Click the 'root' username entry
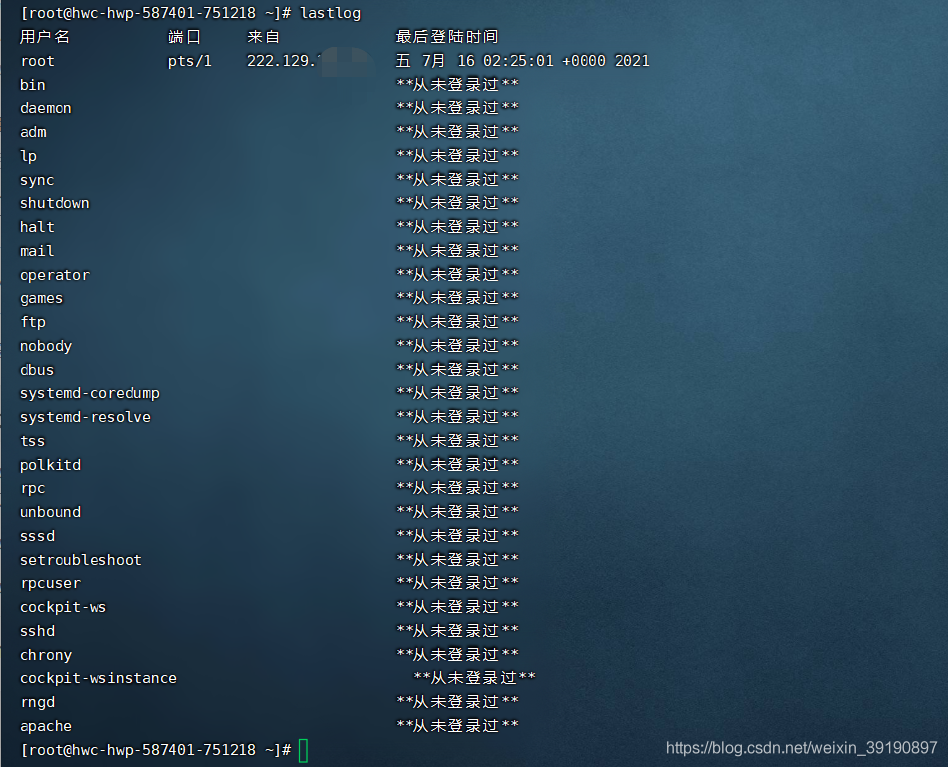The image size is (948, 767). pos(37,61)
